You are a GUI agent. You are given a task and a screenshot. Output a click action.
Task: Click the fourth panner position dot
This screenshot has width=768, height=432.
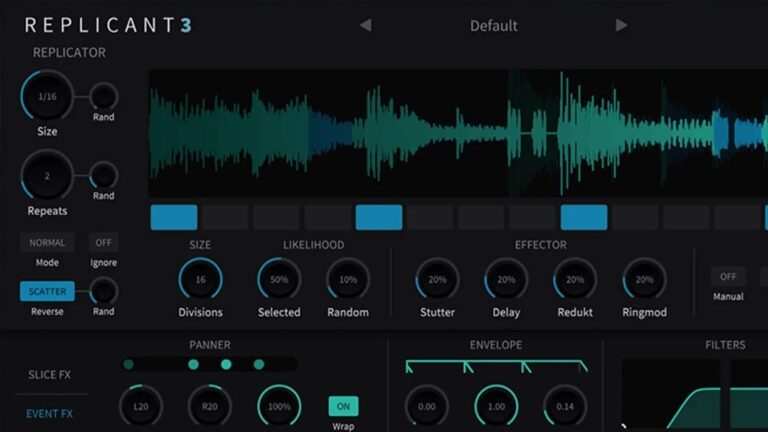click(259, 364)
